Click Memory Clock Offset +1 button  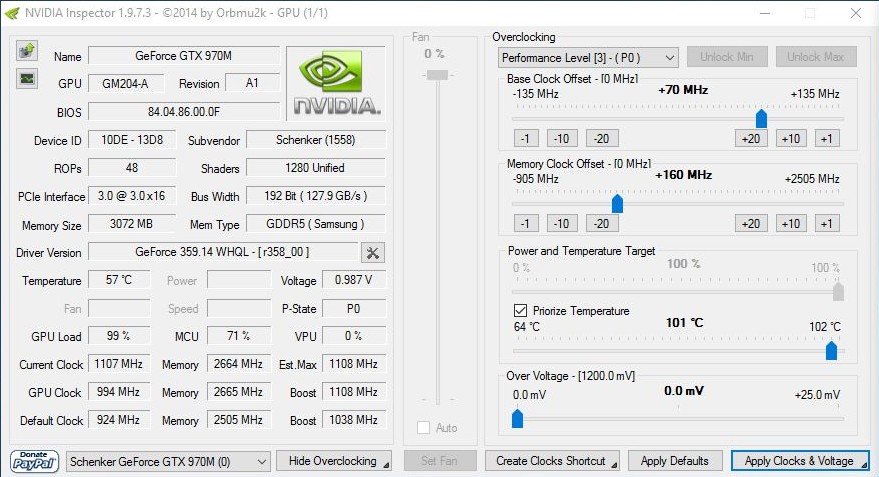(827, 224)
